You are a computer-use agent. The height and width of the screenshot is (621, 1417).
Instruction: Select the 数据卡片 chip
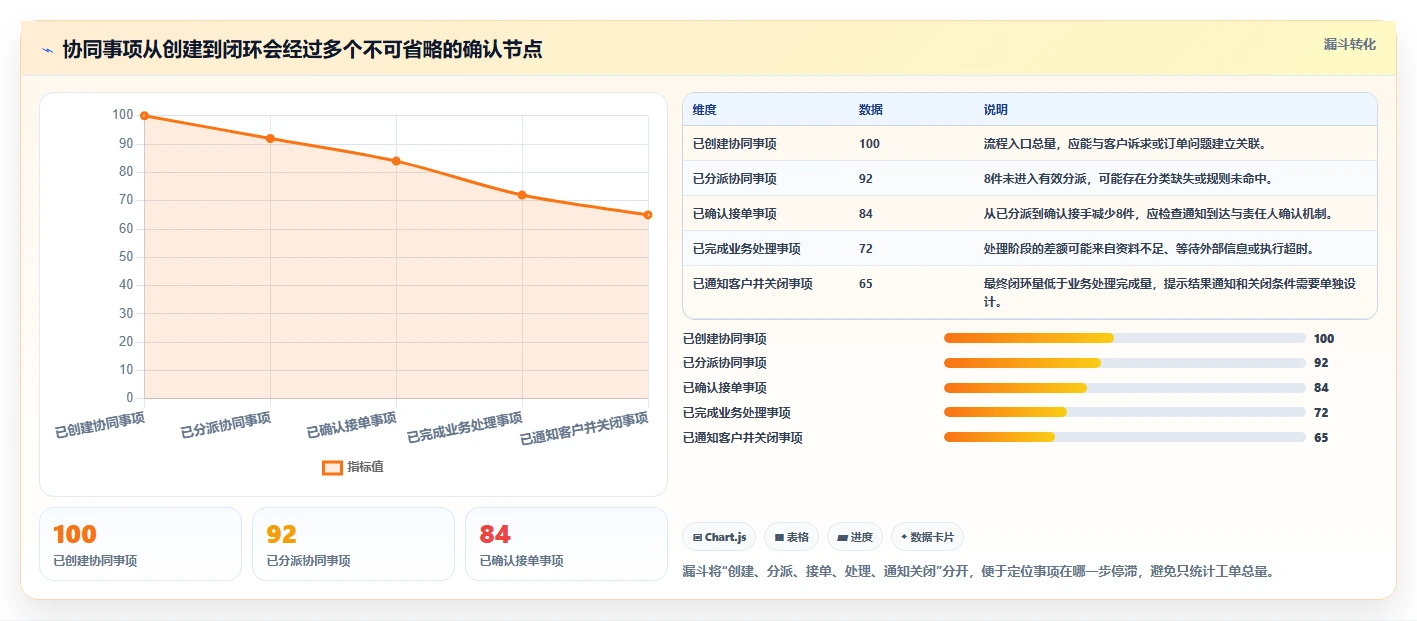[927, 537]
